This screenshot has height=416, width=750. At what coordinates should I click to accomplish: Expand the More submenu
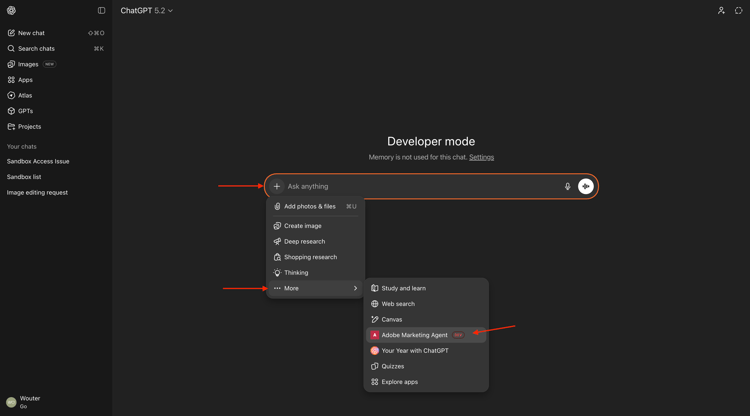315,288
